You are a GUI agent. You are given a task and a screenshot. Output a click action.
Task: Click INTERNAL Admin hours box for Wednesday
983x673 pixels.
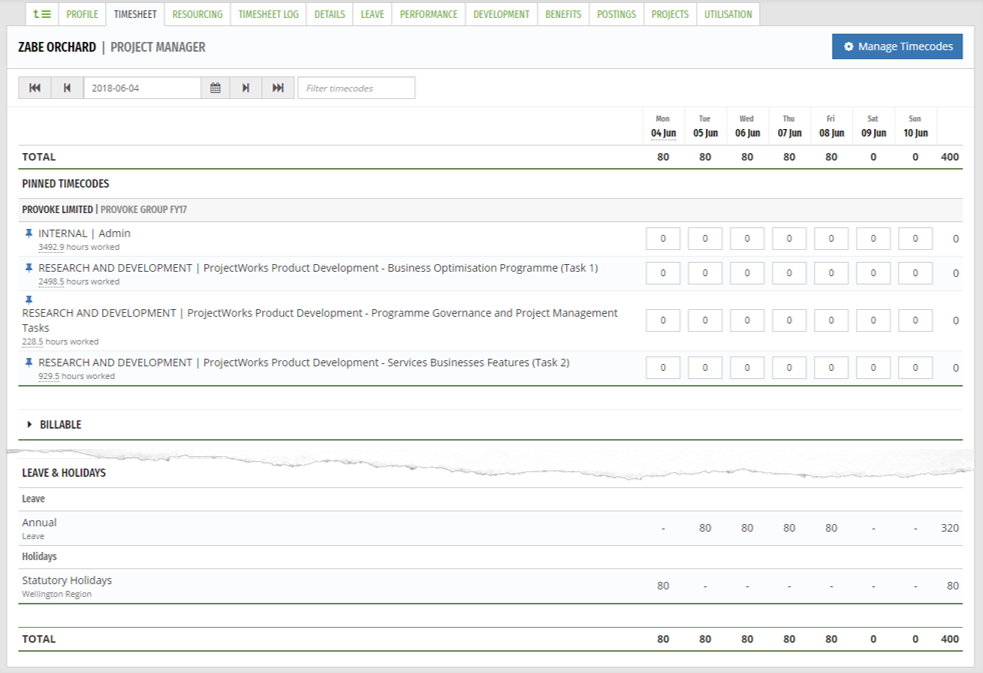click(747, 239)
